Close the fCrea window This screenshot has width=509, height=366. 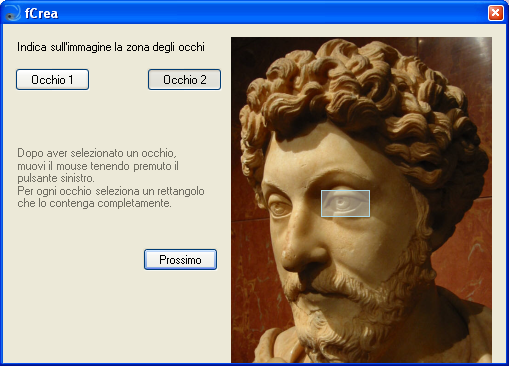(x=496, y=13)
